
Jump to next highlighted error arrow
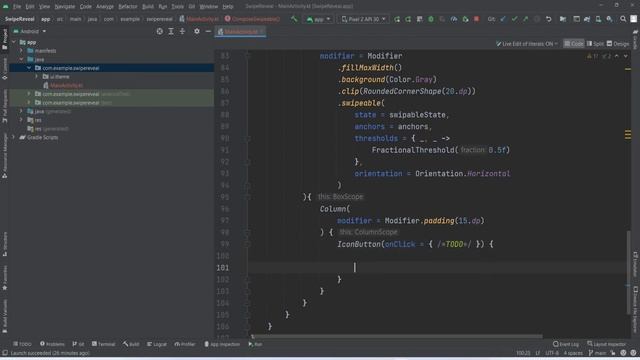626,56
